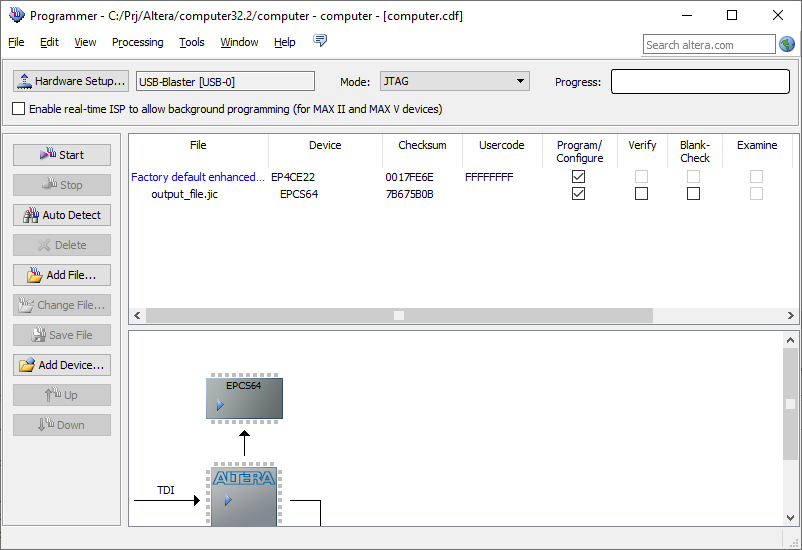Enable real-time ISP checkbox

pos(18,108)
